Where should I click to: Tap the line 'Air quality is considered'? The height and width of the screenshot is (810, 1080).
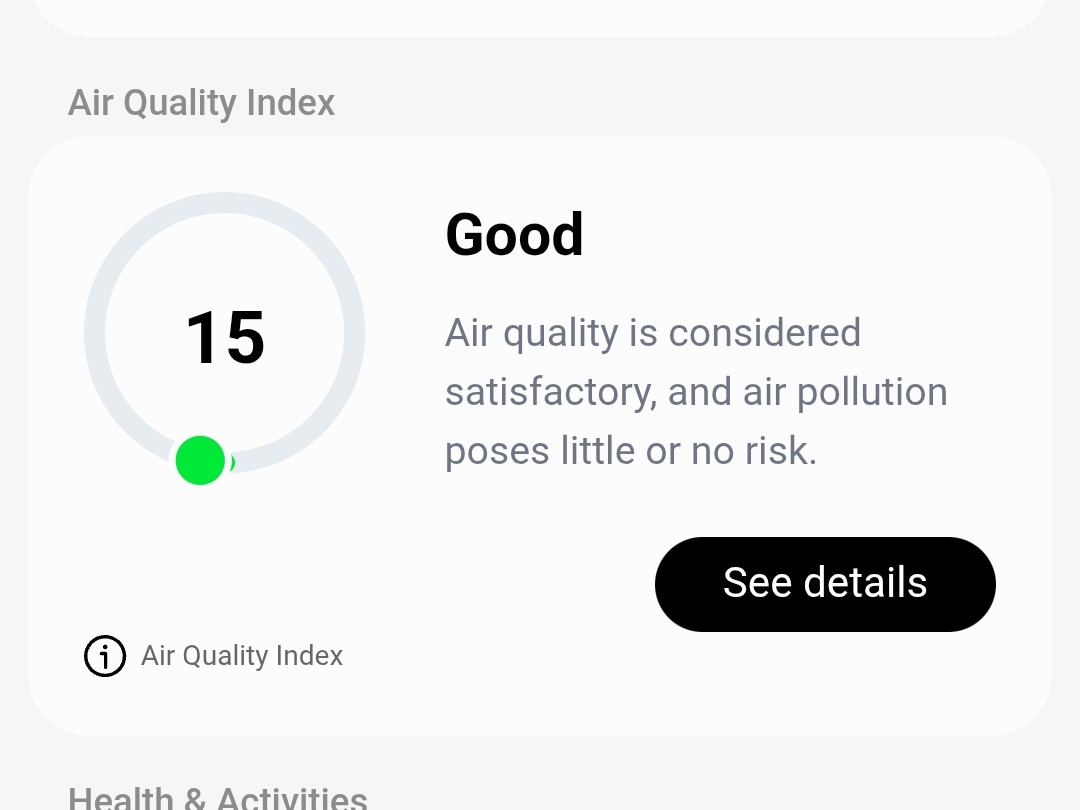(653, 333)
